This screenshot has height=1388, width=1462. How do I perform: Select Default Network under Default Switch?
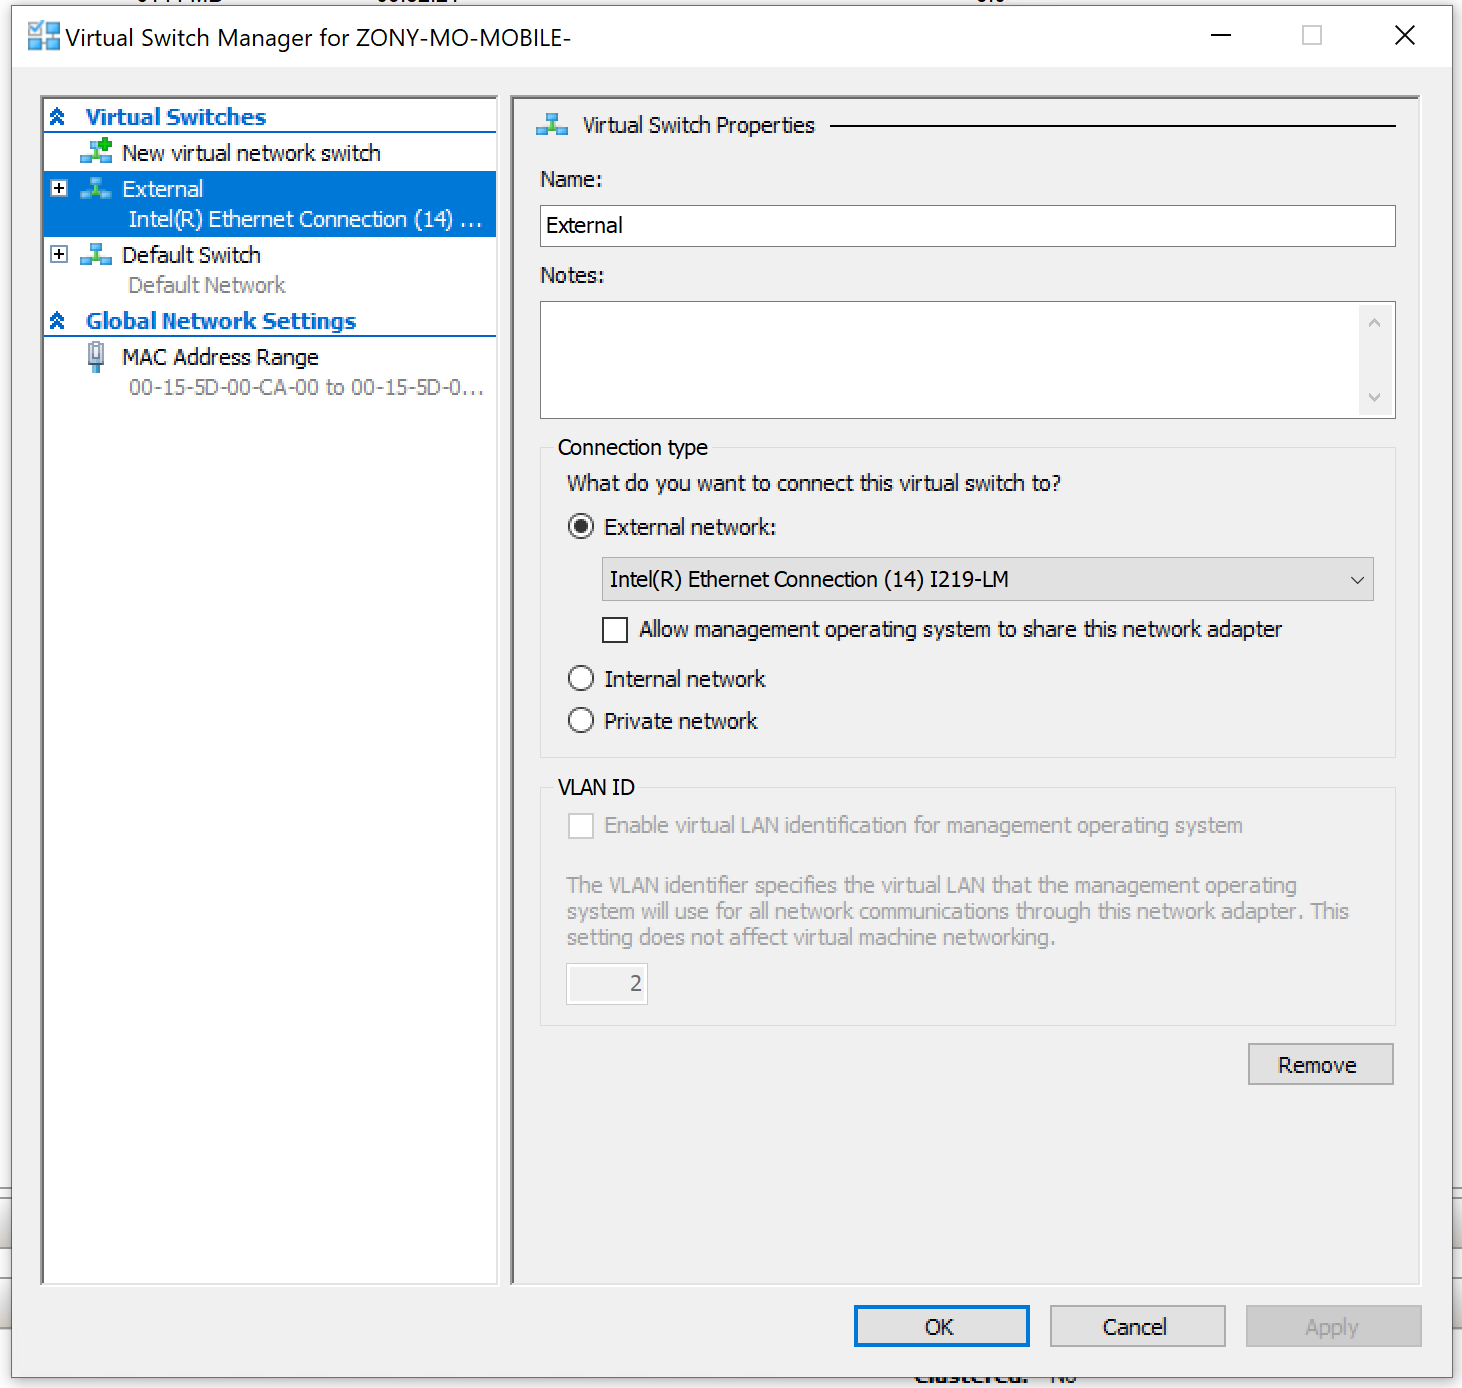[206, 285]
